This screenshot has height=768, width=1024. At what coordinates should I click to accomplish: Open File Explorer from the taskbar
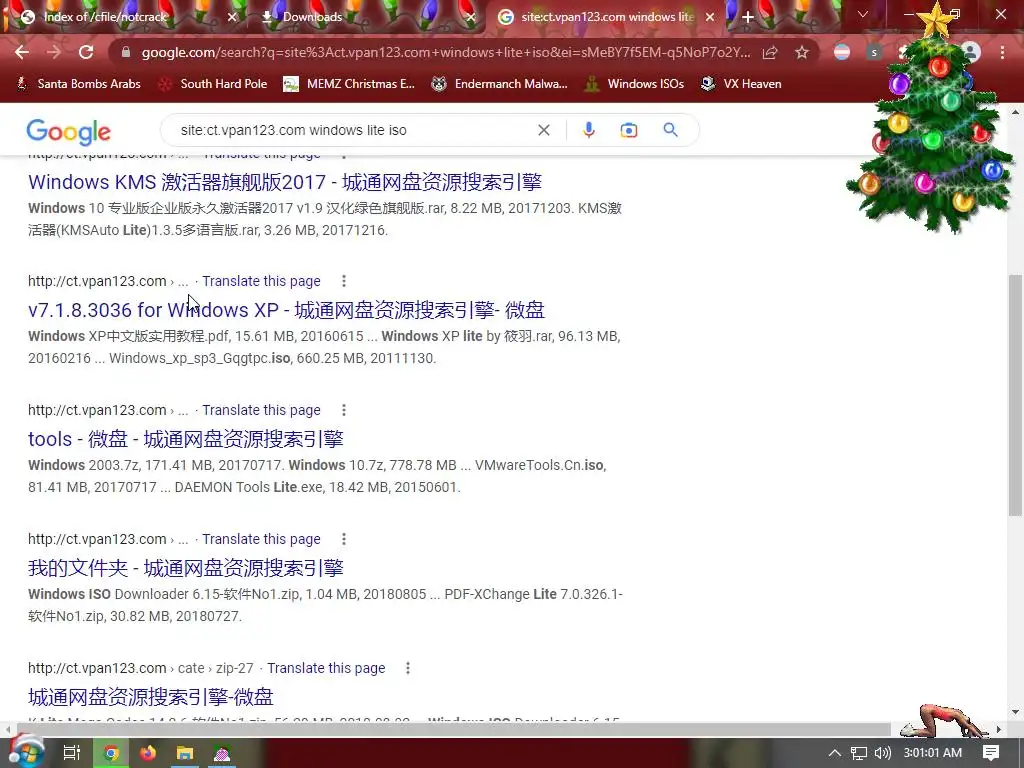point(185,753)
